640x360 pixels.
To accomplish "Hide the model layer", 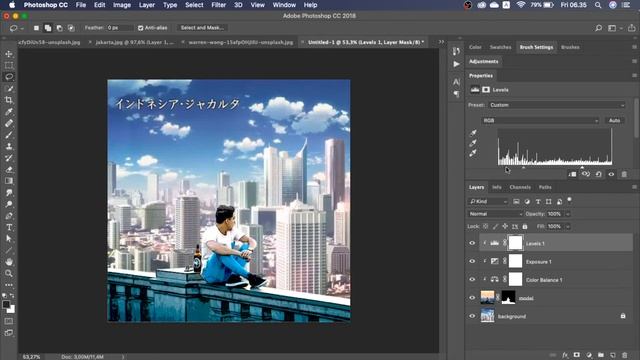I will (x=472, y=298).
